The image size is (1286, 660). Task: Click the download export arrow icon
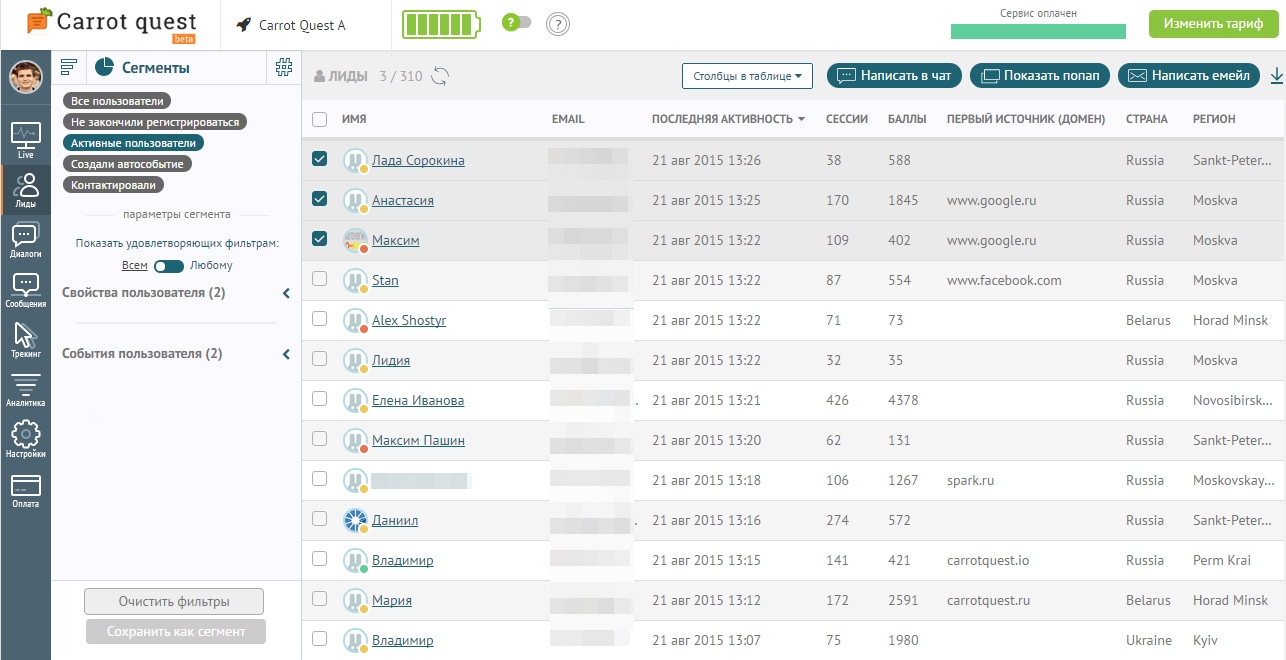pos(1276,75)
